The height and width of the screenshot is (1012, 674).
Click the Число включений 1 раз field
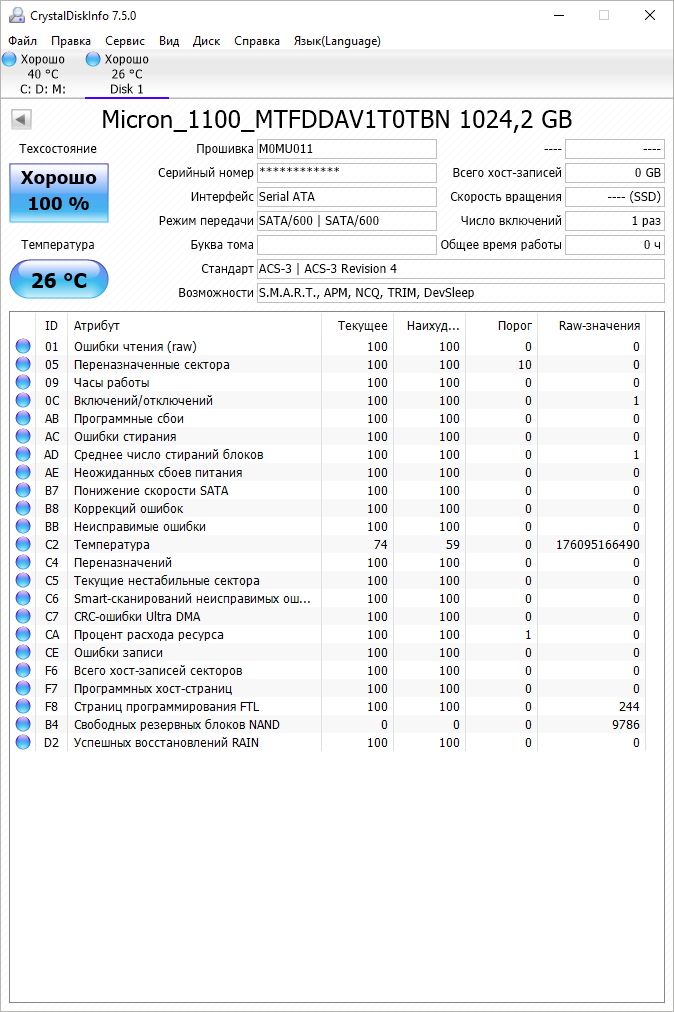pos(615,221)
